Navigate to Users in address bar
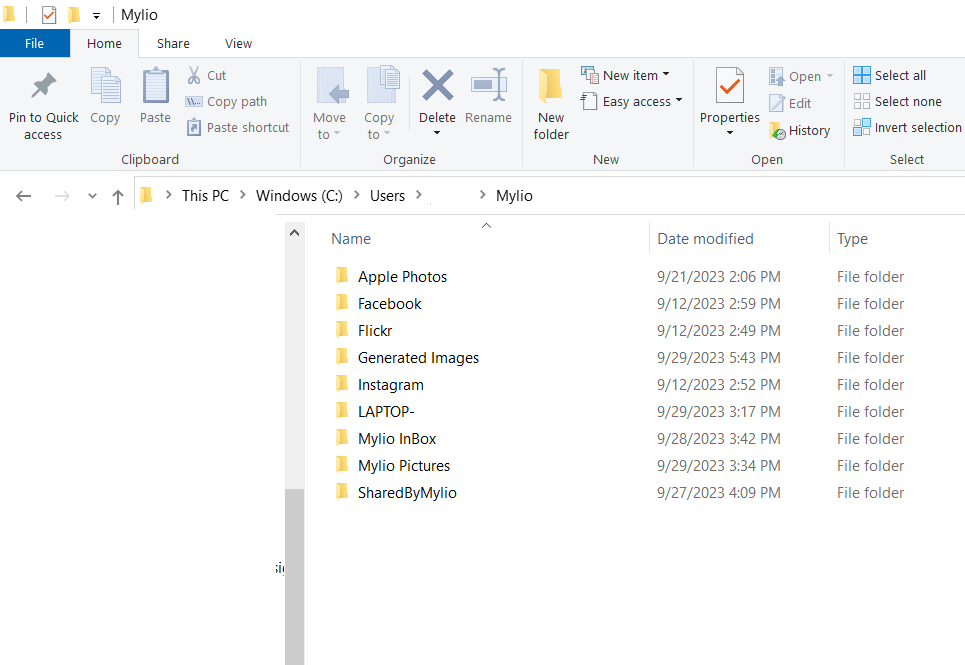The height and width of the screenshot is (665, 965). click(x=387, y=196)
